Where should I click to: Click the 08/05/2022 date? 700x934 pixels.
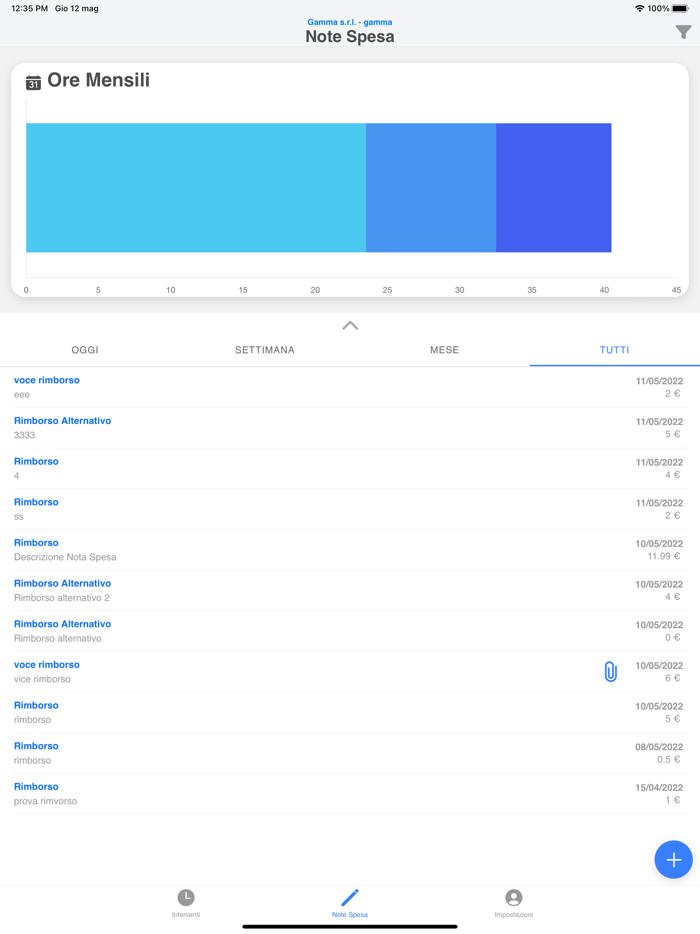click(x=659, y=746)
